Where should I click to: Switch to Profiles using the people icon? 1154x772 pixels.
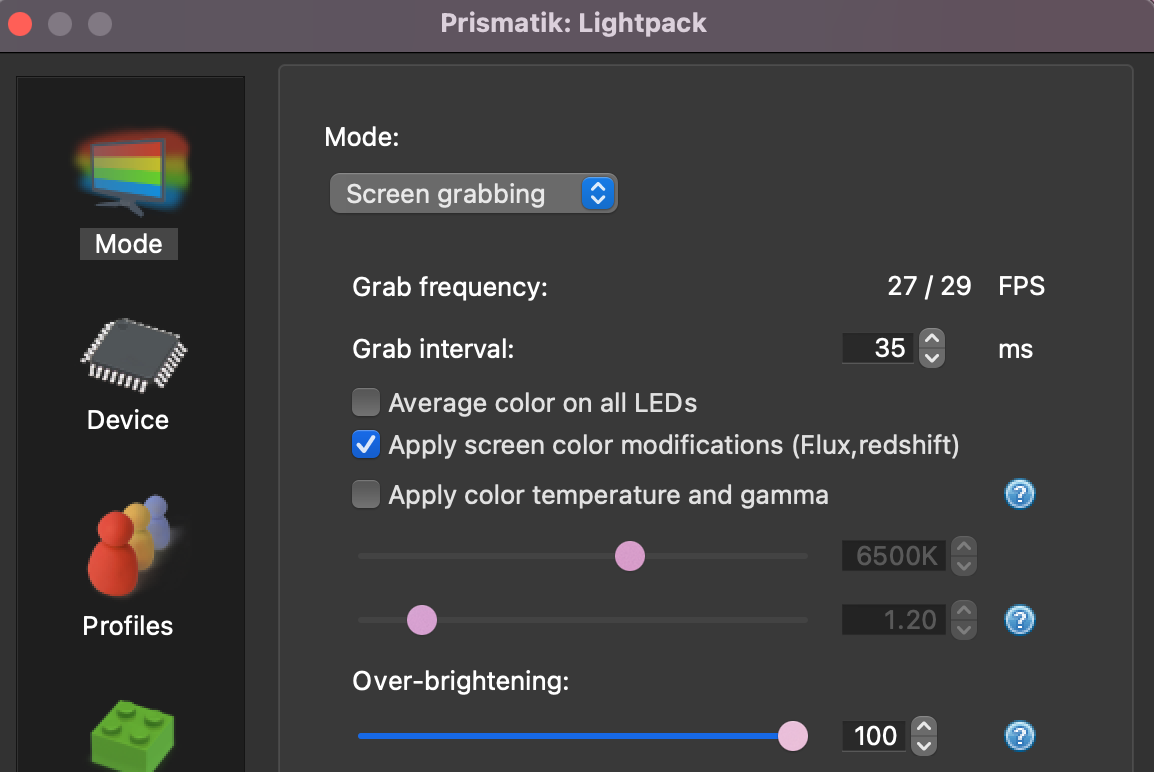pyautogui.click(x=128, y=545)
